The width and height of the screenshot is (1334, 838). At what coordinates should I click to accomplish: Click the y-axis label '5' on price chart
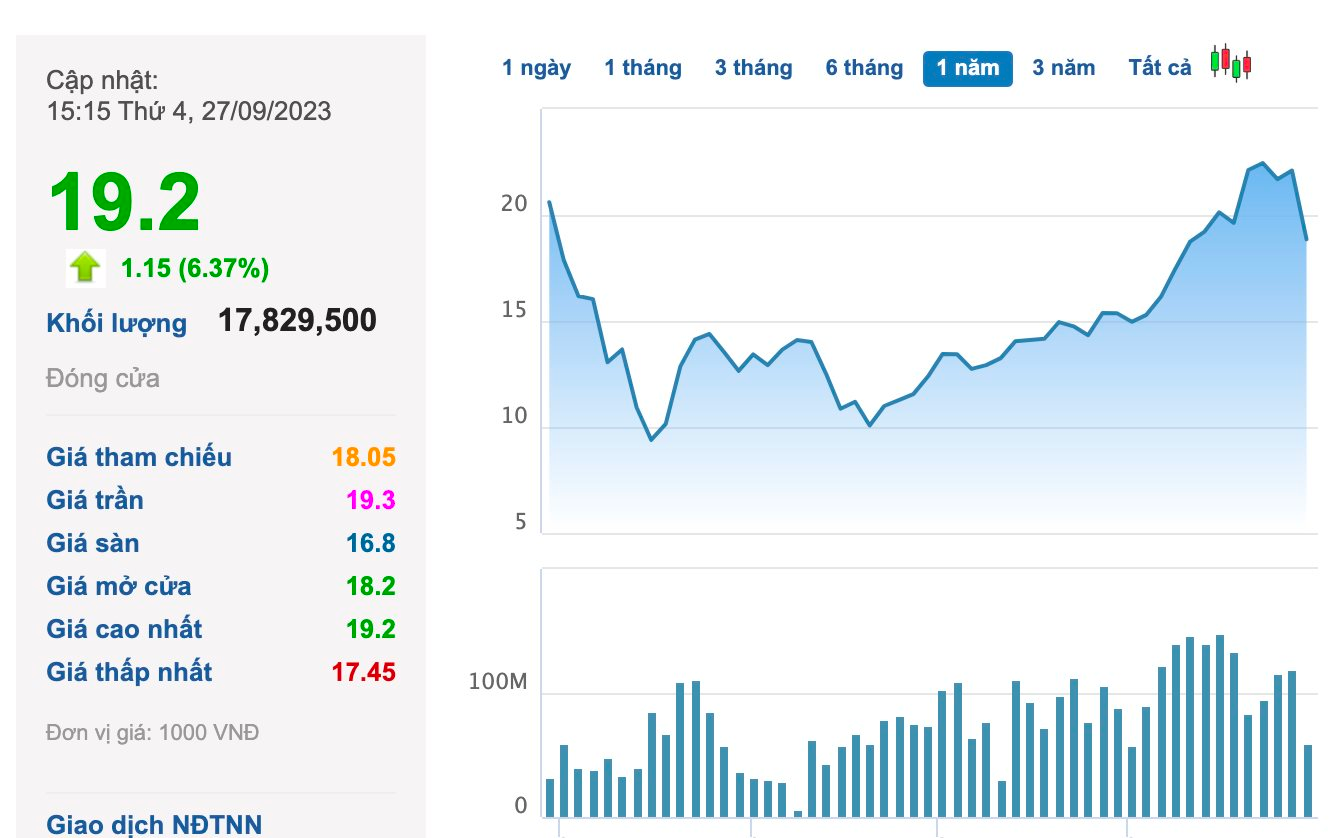(521, 522)
